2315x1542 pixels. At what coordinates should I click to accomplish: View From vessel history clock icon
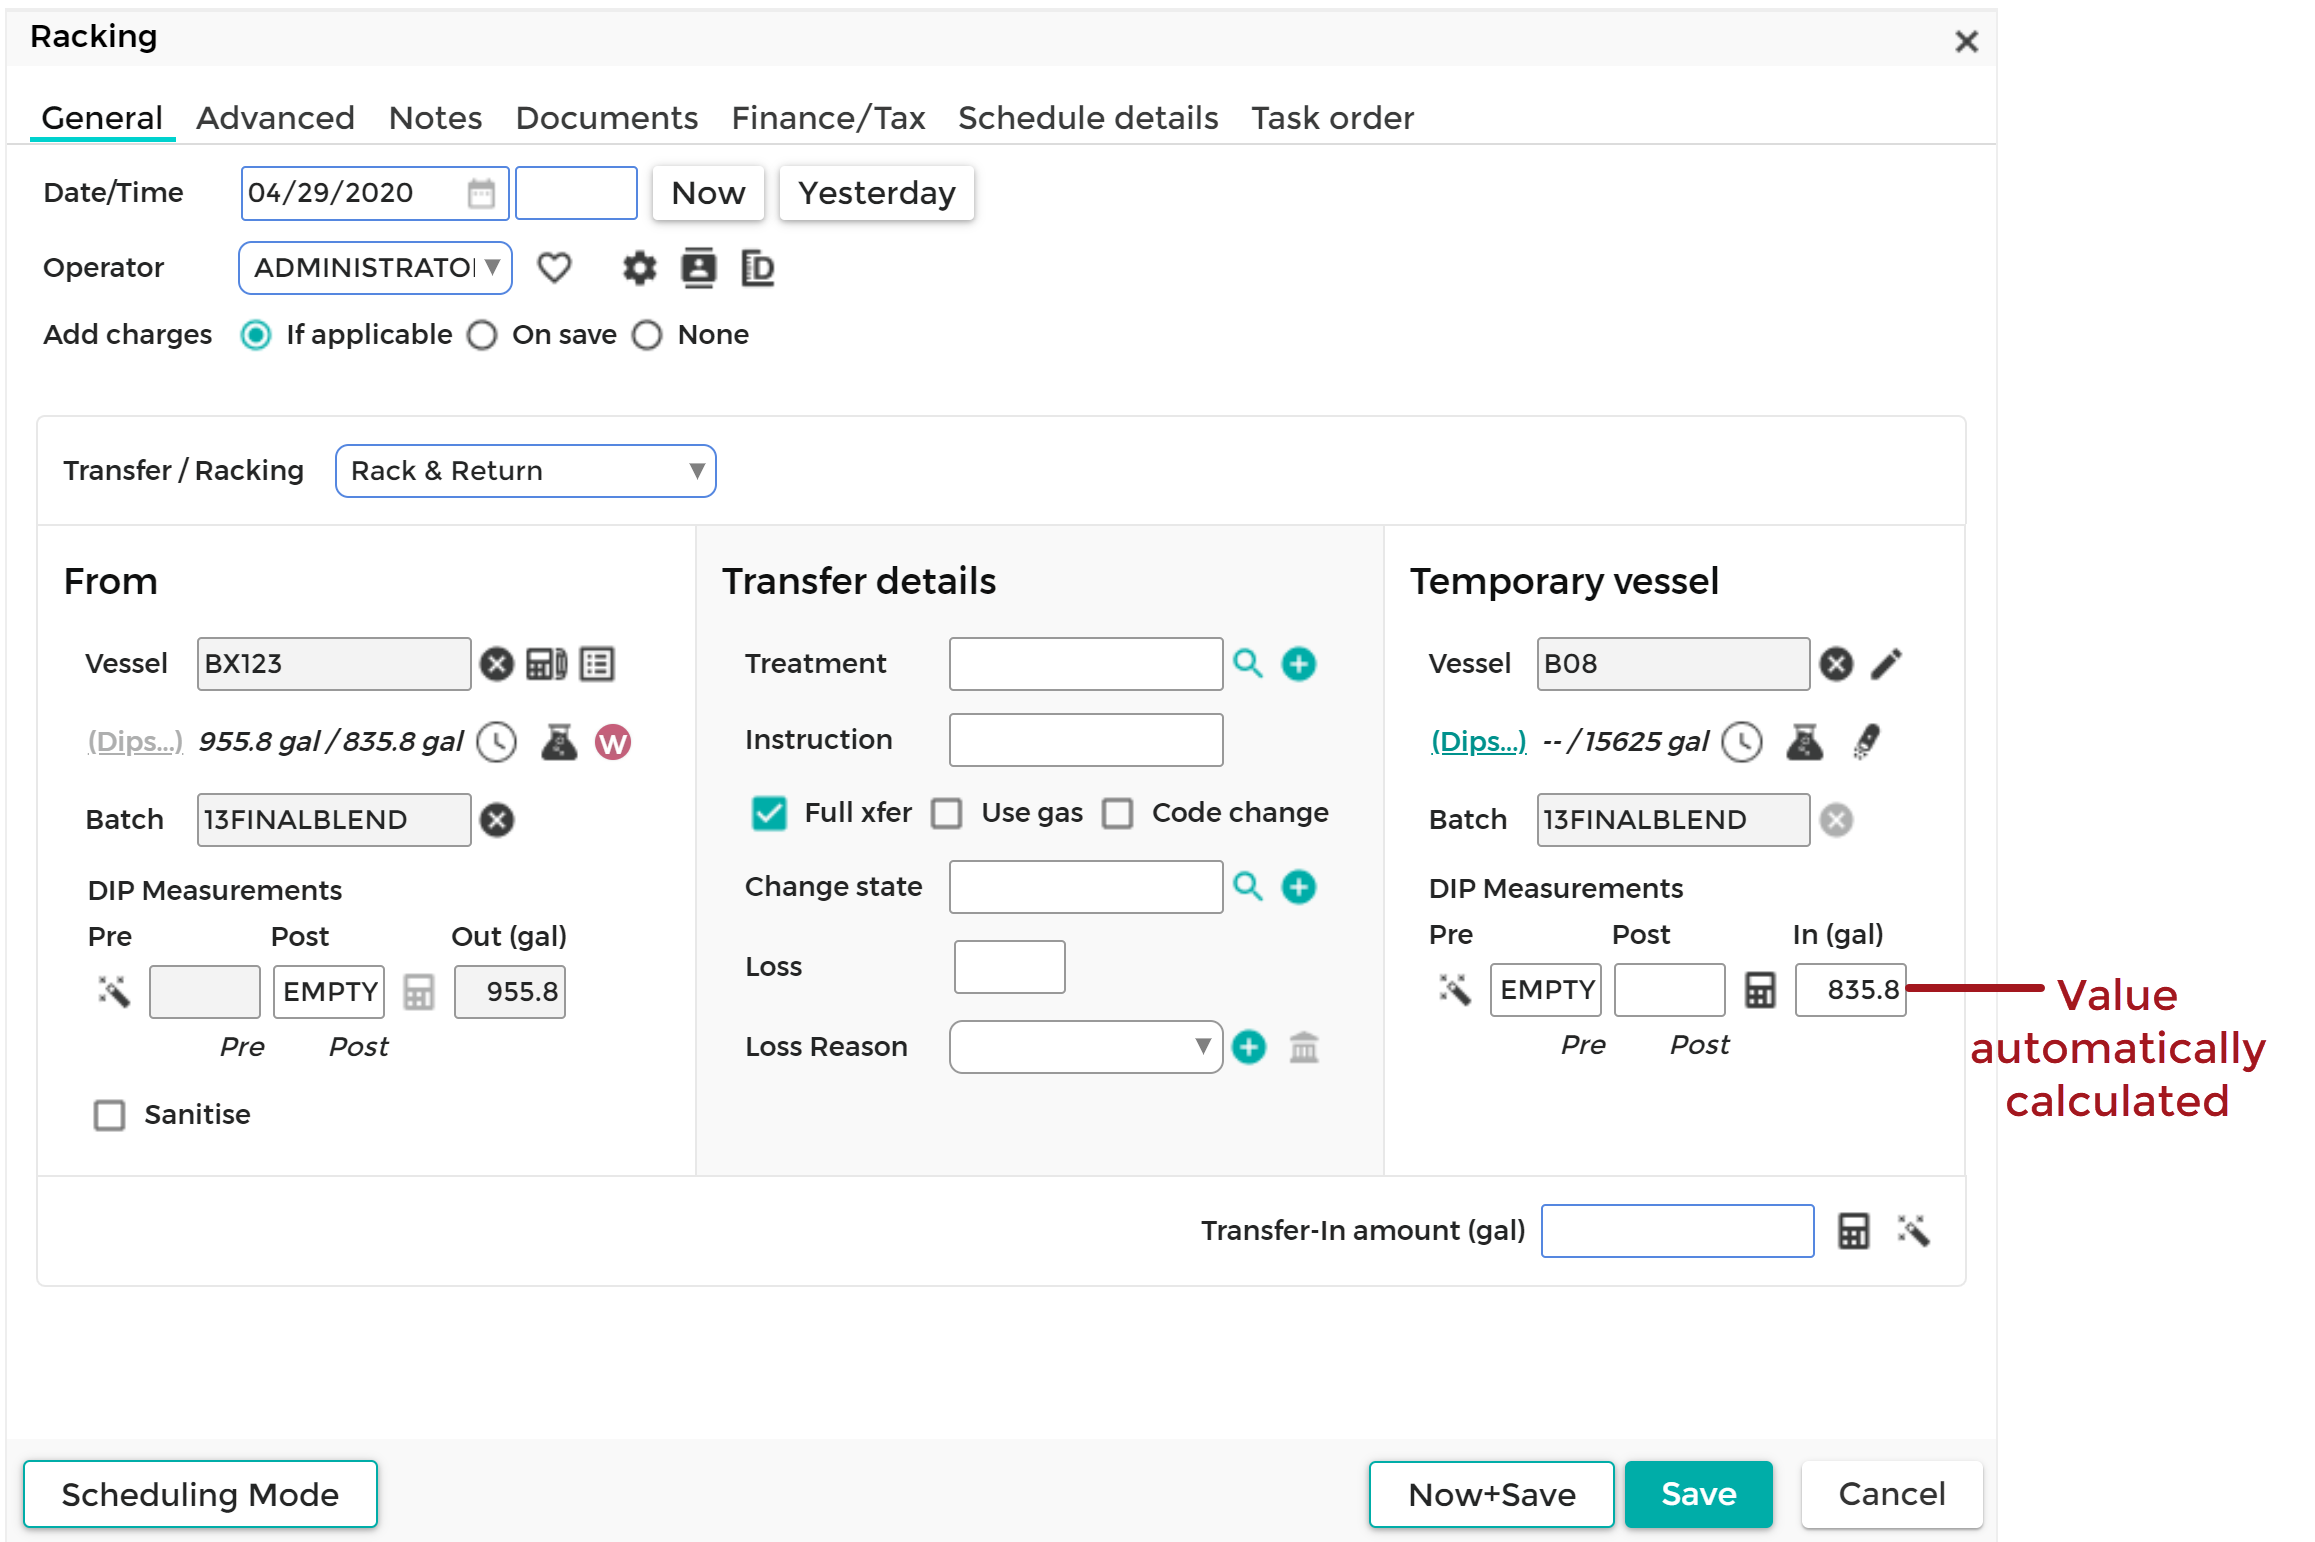click(496, 742)
